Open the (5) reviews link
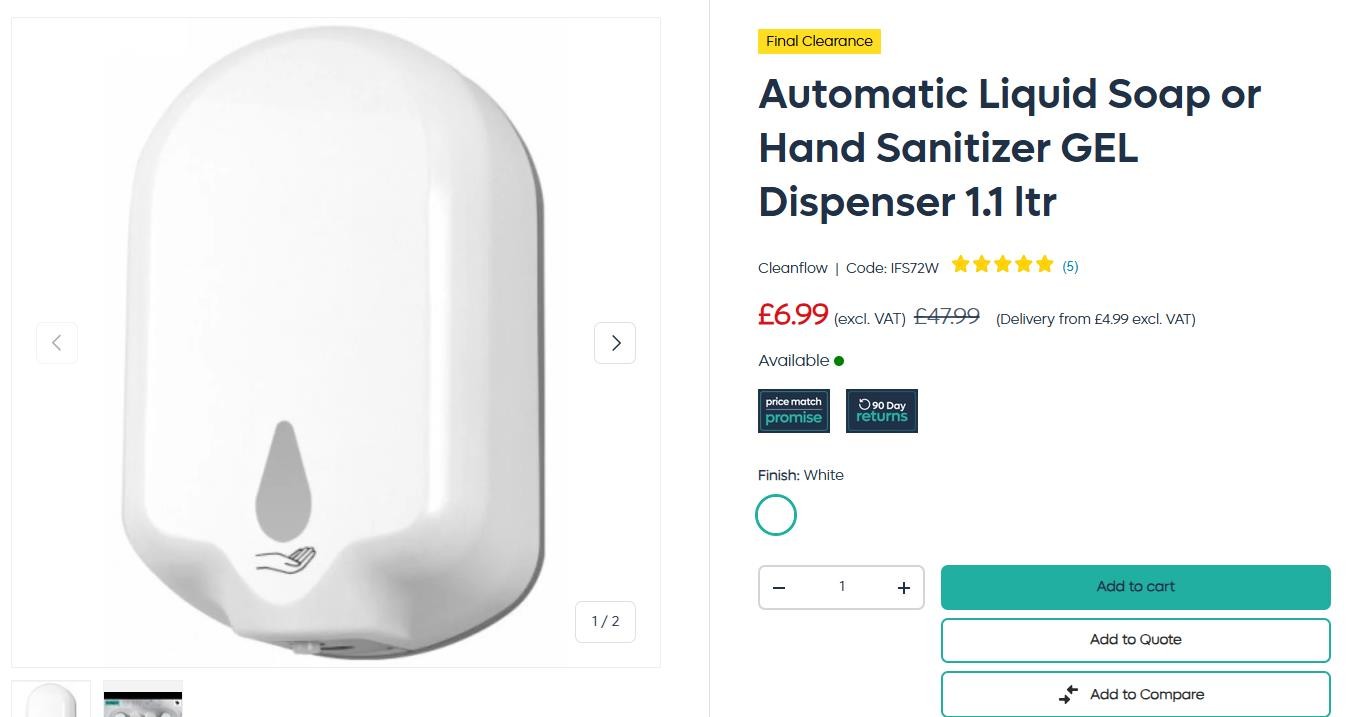This screenshot has width=1353, height=717. point(1070,266)
